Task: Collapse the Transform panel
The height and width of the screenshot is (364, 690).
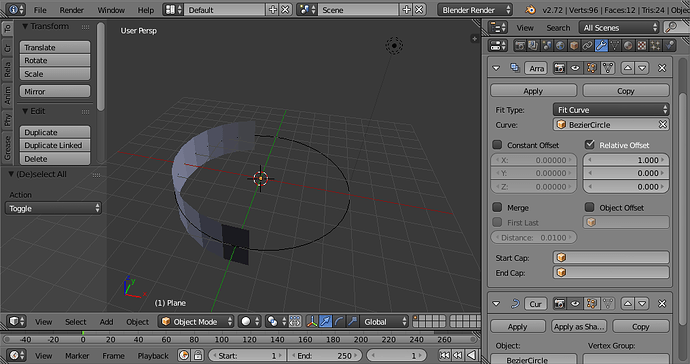Action: tap(26, 26)
